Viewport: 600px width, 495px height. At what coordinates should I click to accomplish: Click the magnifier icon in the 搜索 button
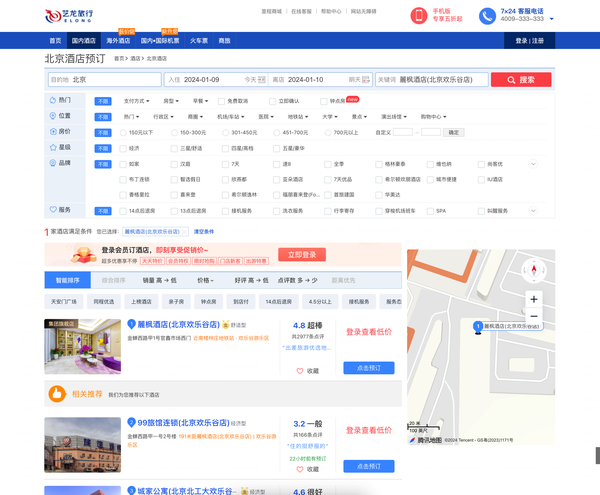pos(511,80)
